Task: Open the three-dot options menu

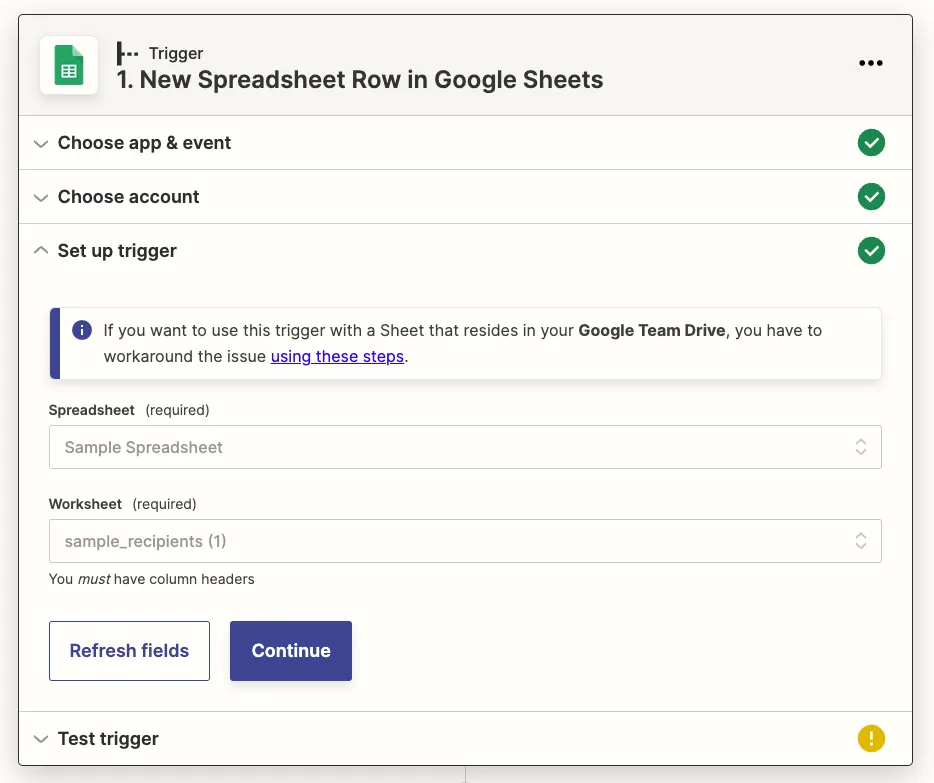Action: [871, 63]
